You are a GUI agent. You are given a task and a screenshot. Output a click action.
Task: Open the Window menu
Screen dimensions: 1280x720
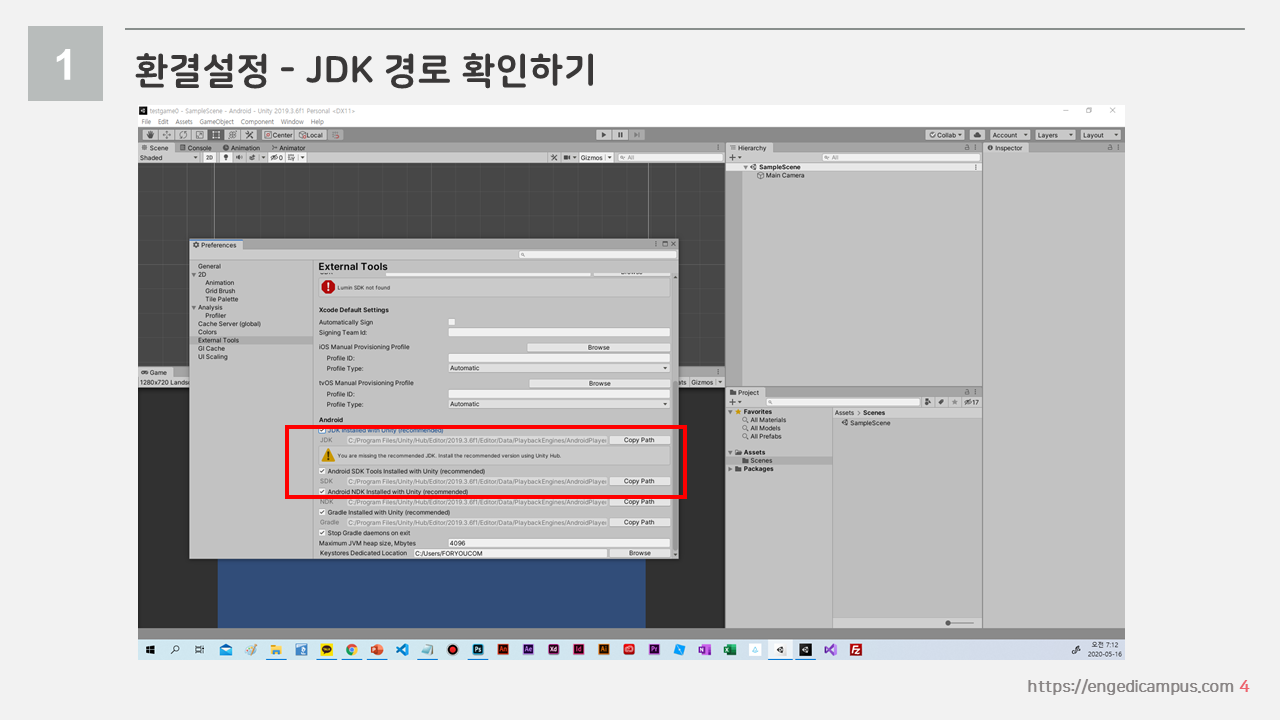292,122
